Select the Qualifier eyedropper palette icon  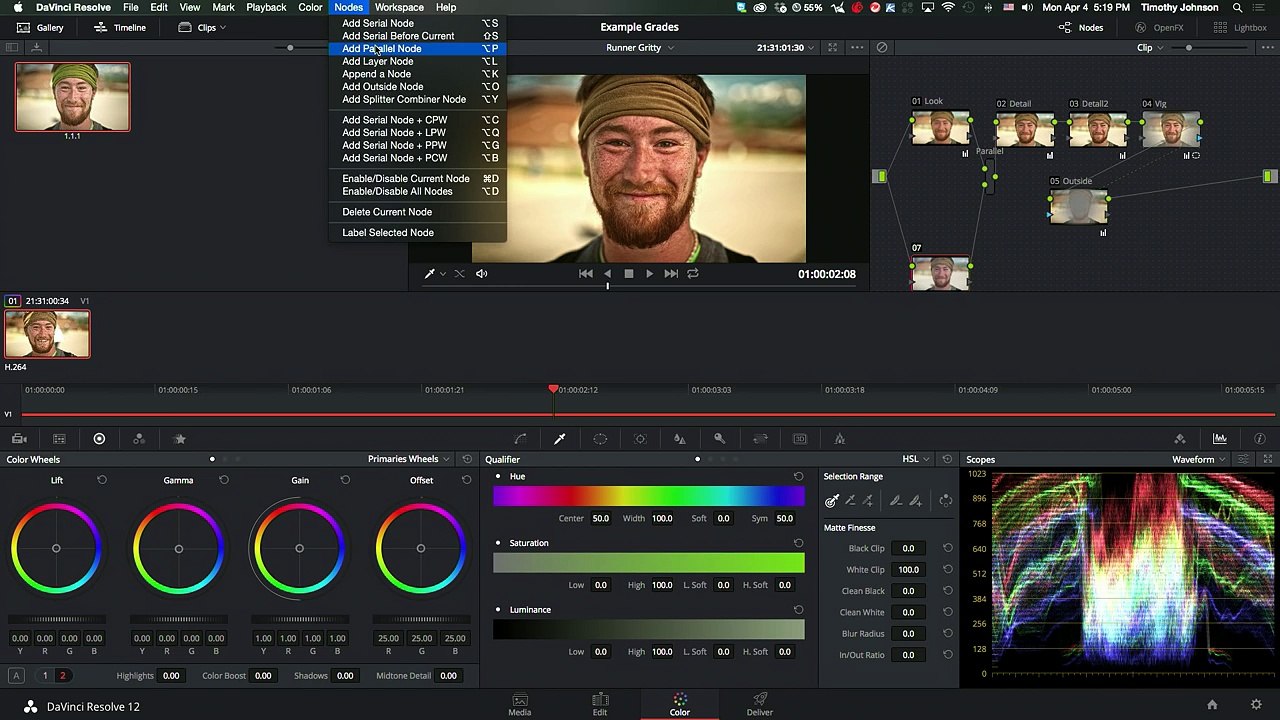560,439
